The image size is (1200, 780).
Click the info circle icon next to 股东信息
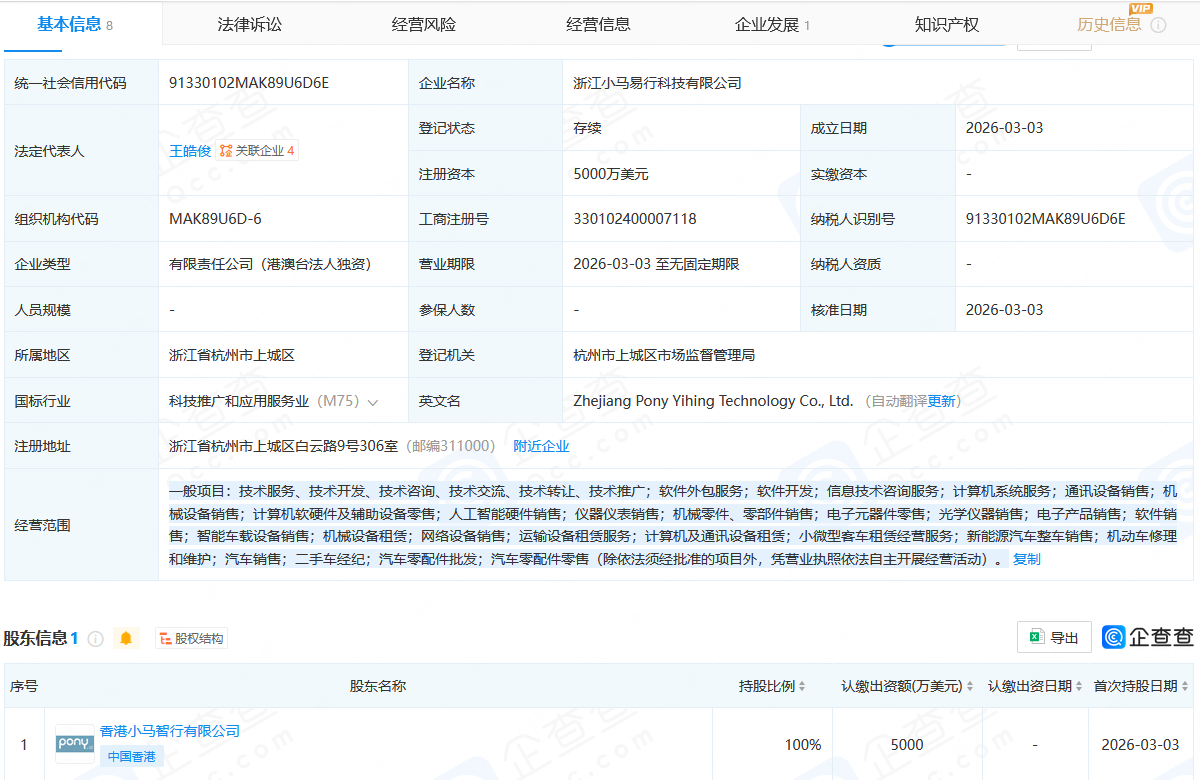(x=95, y=638)
